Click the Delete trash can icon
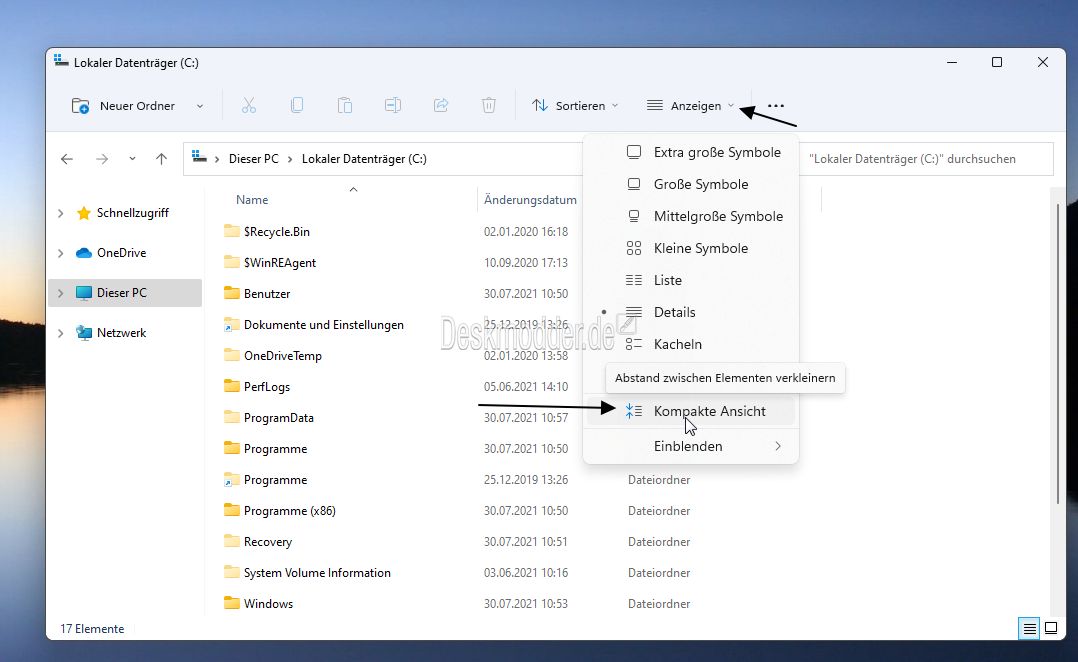Screen dimensions: 1078x662 (x=488, y=105)
